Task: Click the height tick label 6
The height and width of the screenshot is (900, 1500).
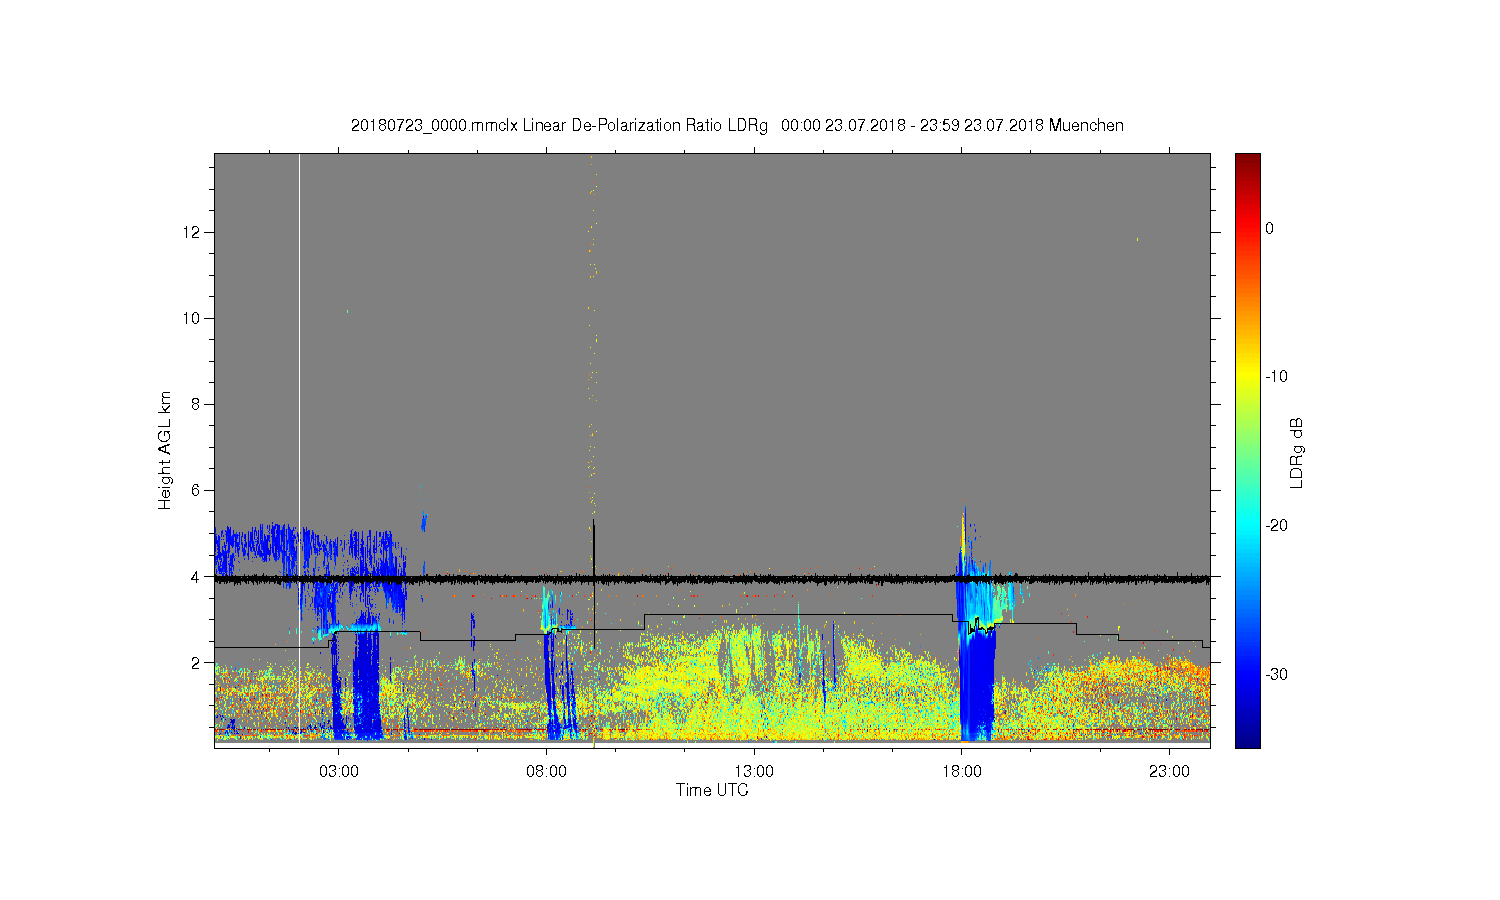Action: click(196, 490)
